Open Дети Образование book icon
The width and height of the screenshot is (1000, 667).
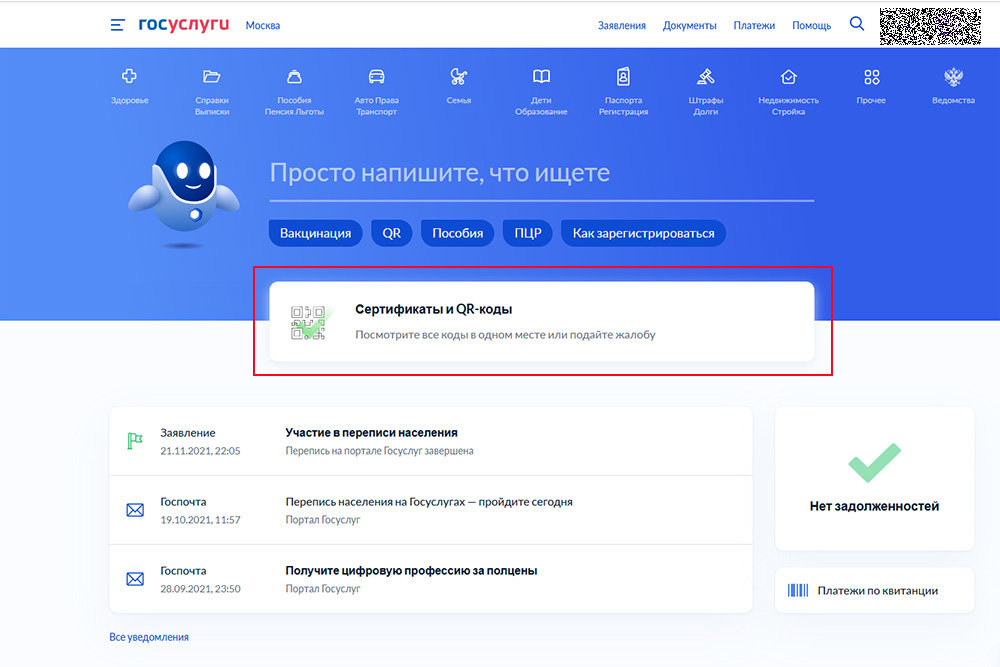pos(541,77)
